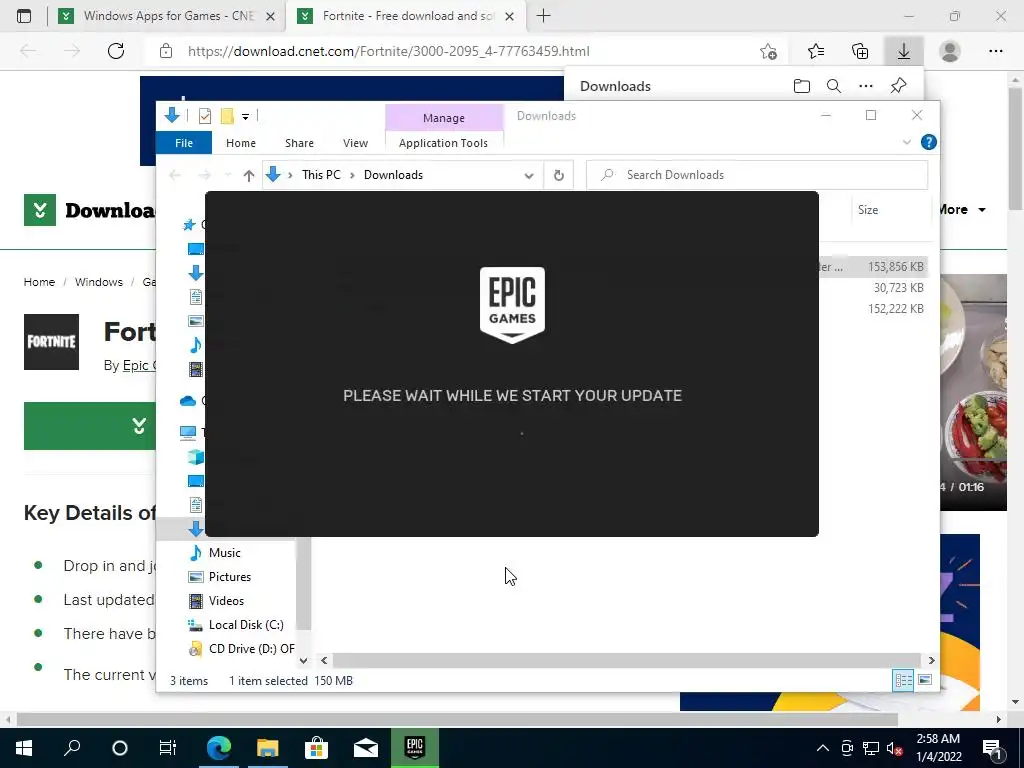Open Microsoft Edge from the taskbar

coord(219,748)
